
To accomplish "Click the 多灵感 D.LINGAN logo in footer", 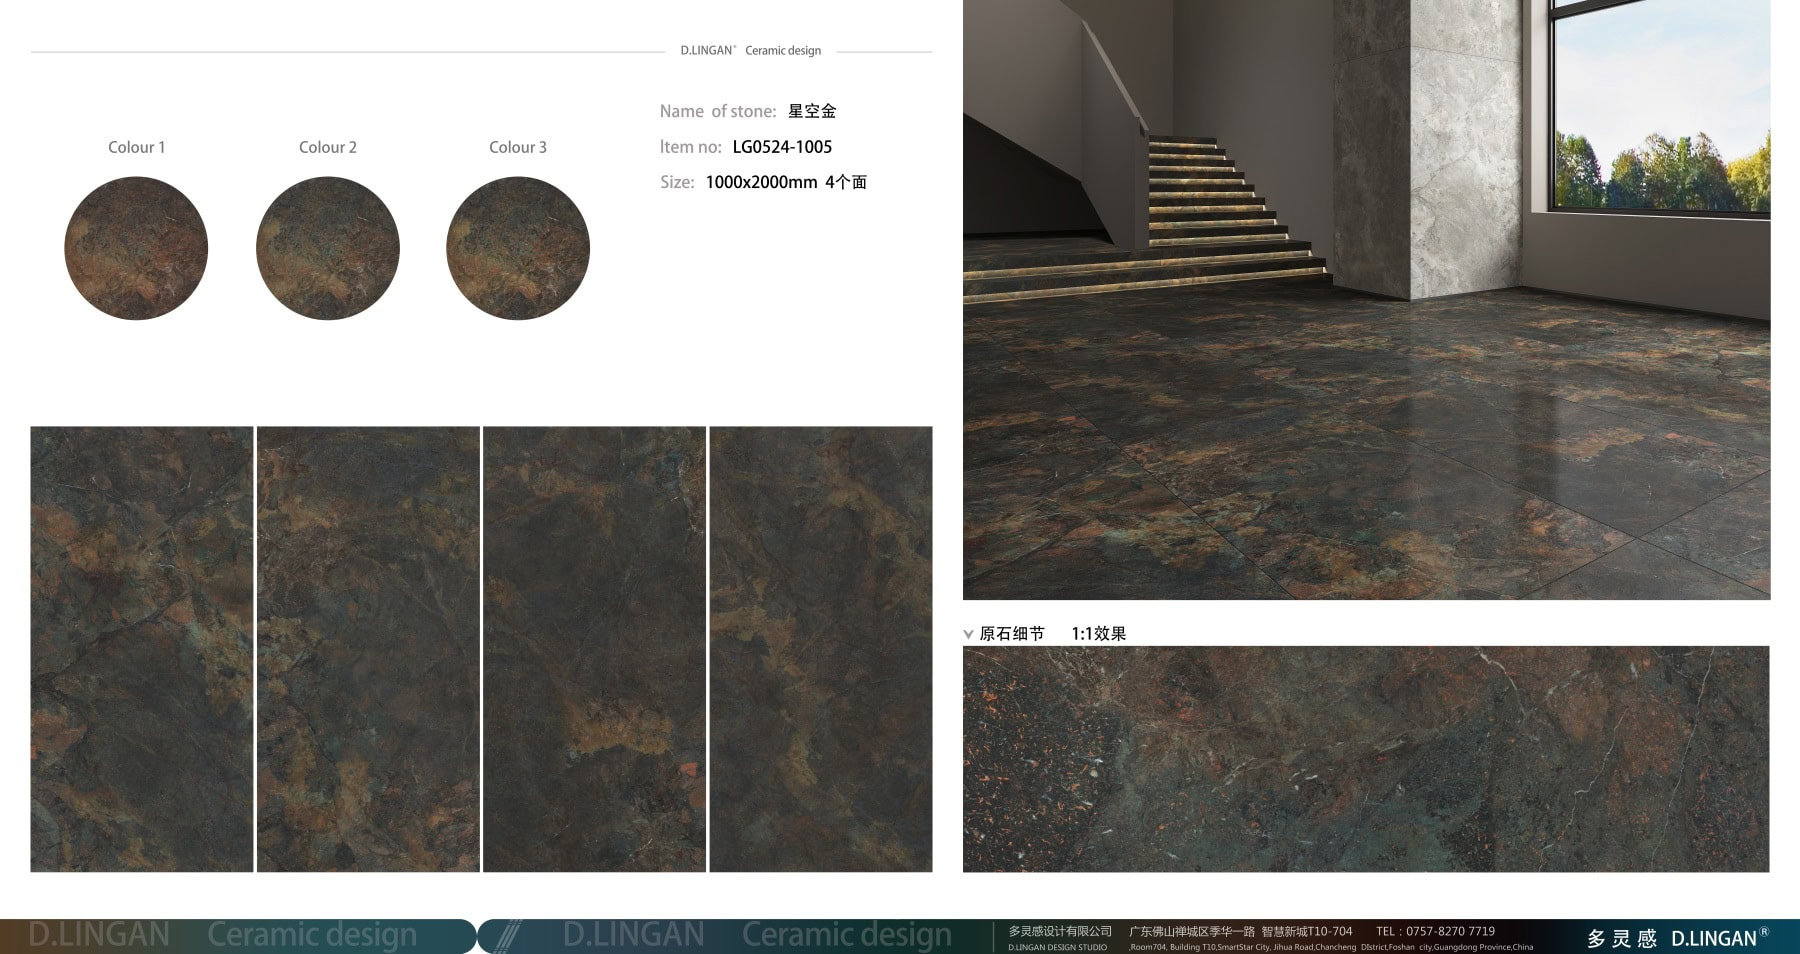I will coord(1676,938).
